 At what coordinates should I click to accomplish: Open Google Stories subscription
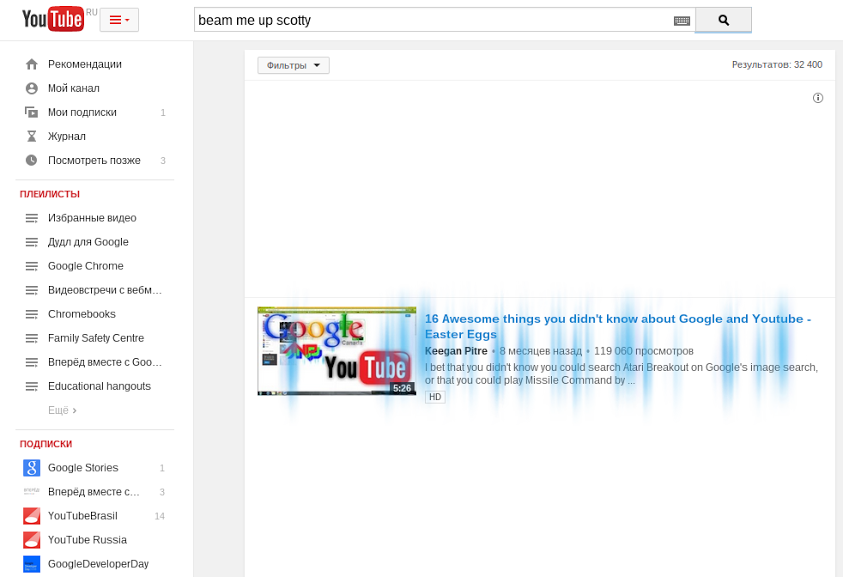tap(83, 468)
